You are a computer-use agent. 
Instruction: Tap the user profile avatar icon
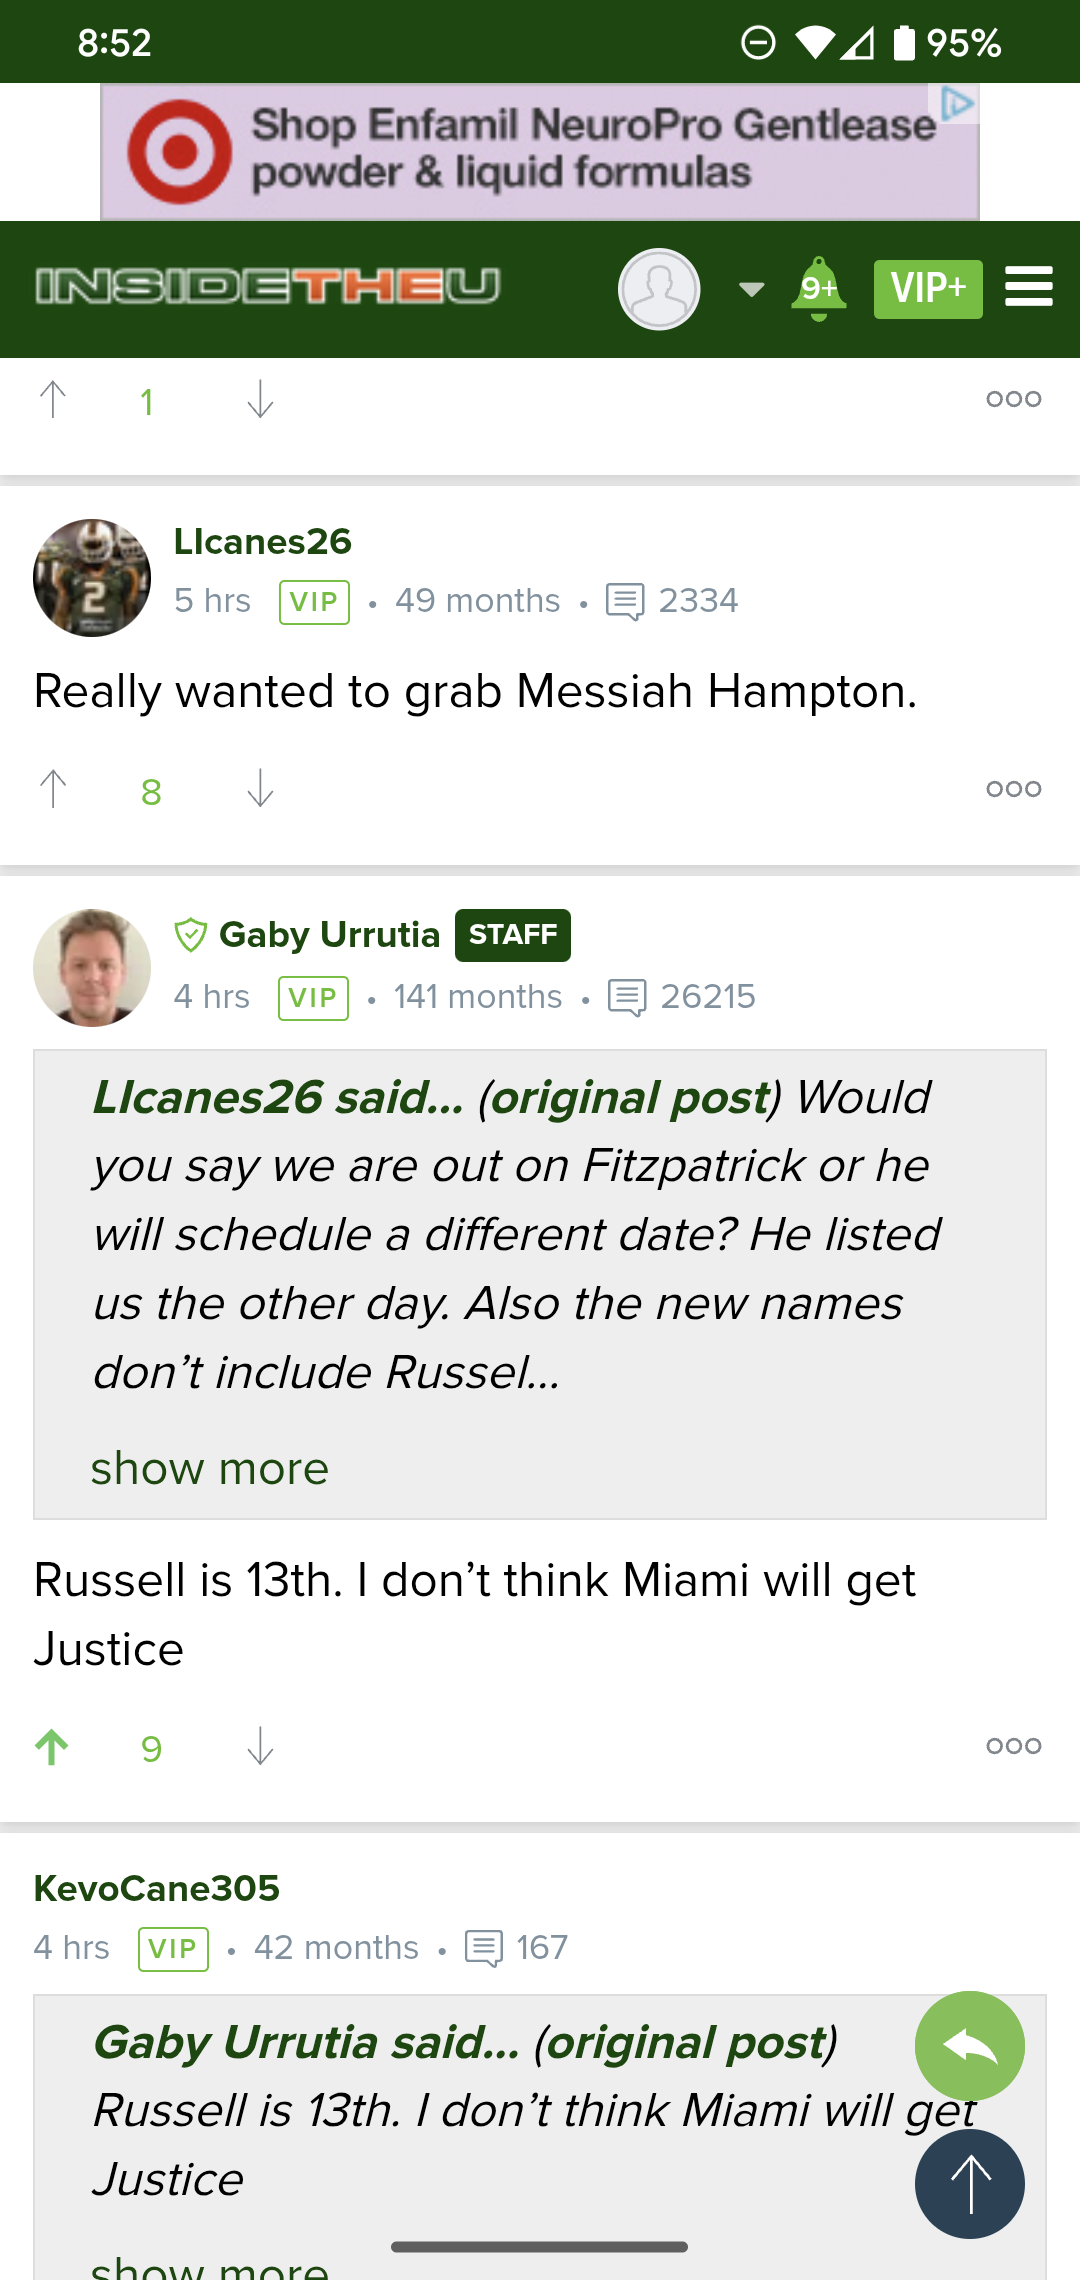[x=659, y=289]
